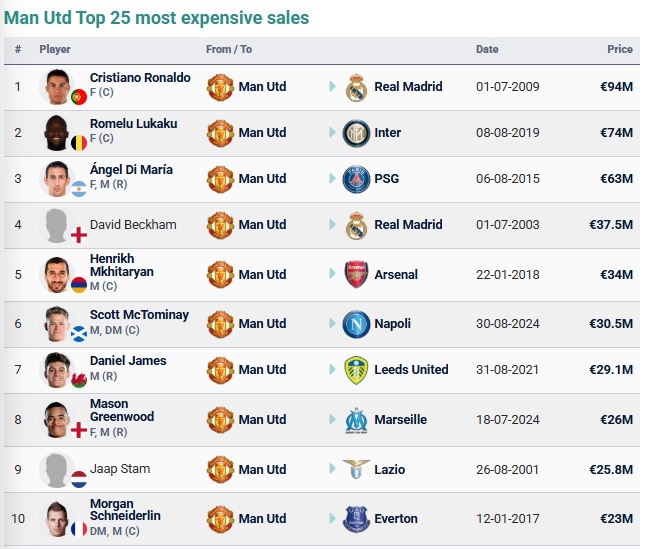Click the PSG club badge
The width and height of the screenshot is (650, 549).
(356, 179)
